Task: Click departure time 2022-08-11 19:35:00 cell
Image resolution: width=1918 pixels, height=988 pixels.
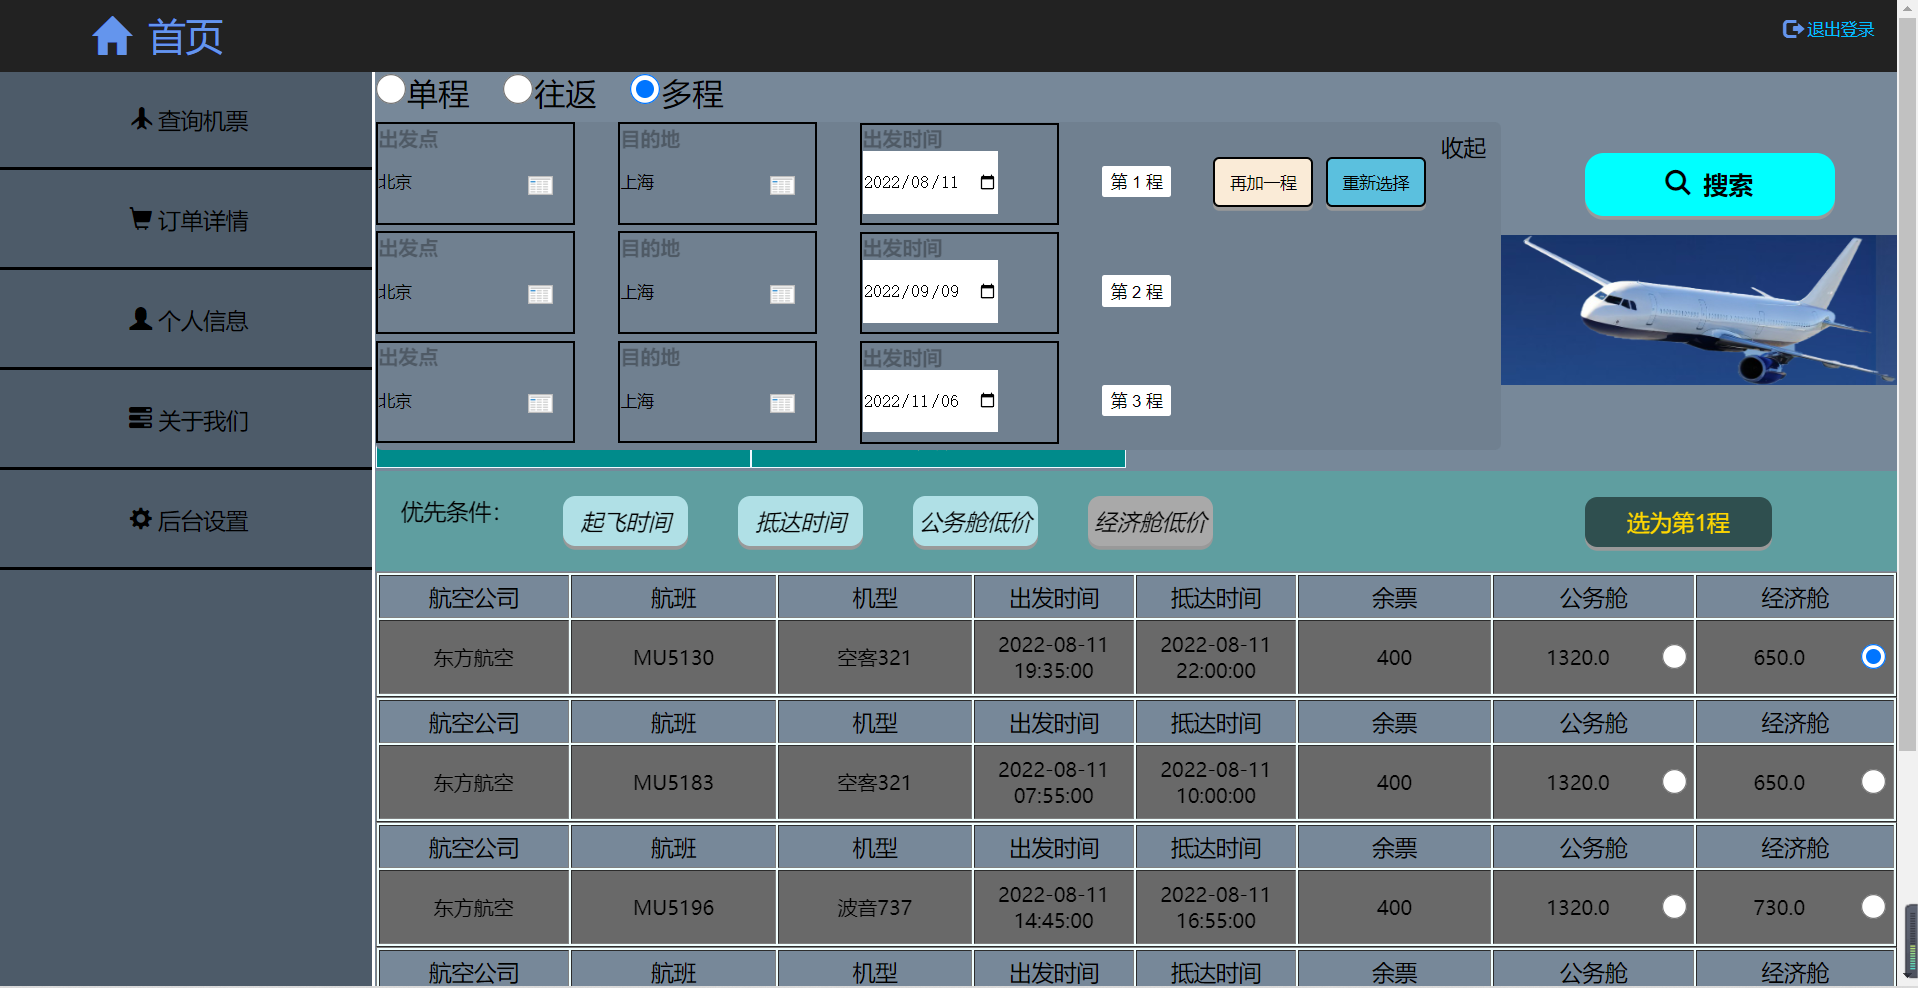Action: 1054,657
